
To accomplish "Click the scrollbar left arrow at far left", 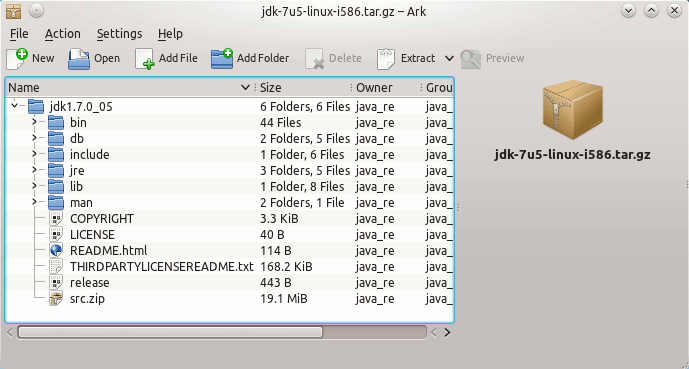I will point(10,333).
